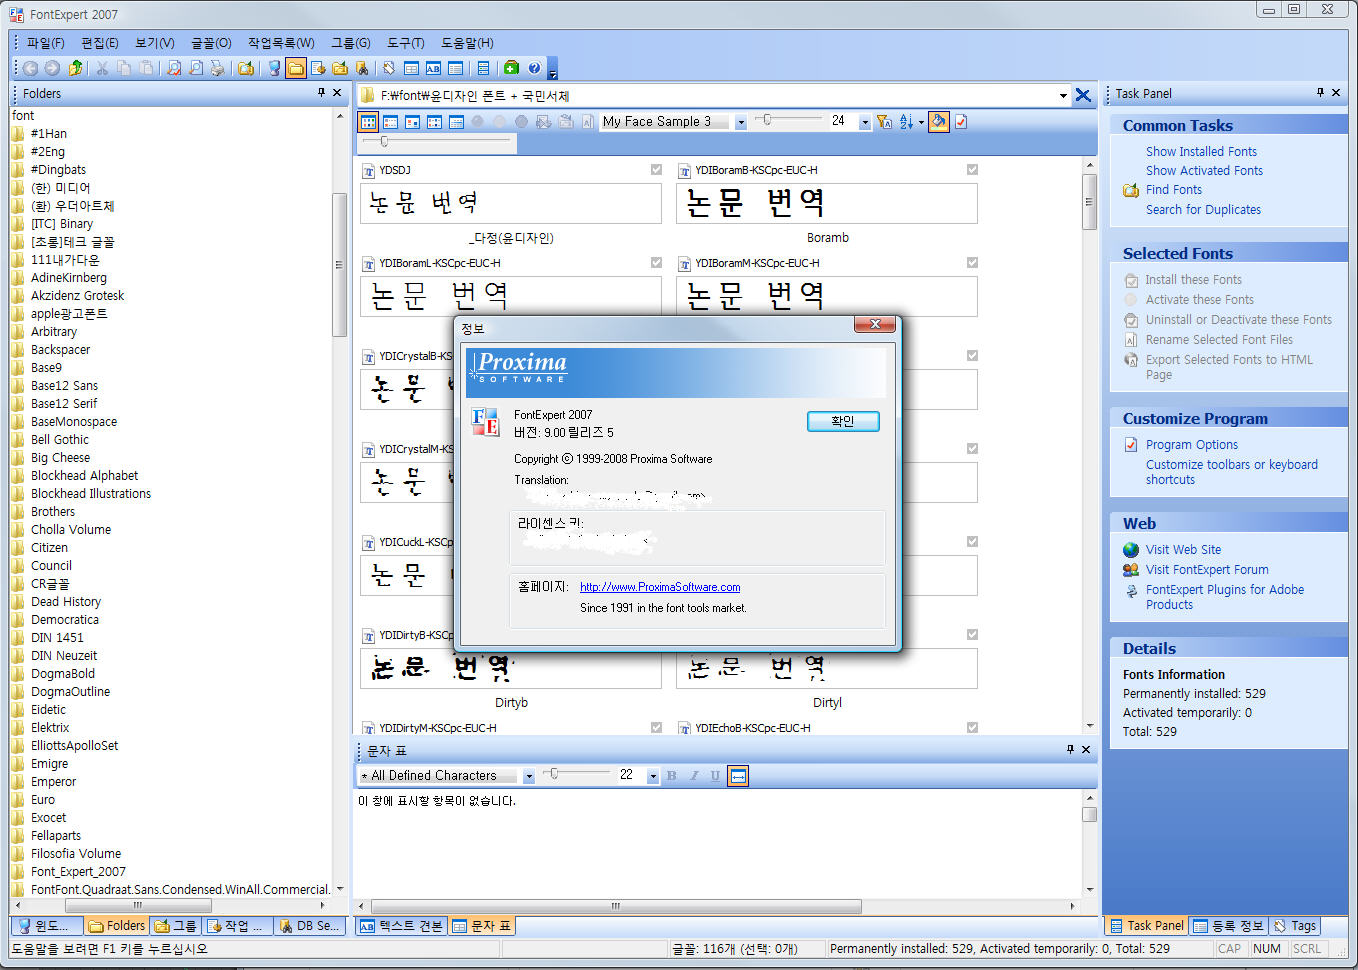
Task: Click the filter funnel icon in the font list toolbar
Action: 884,122
